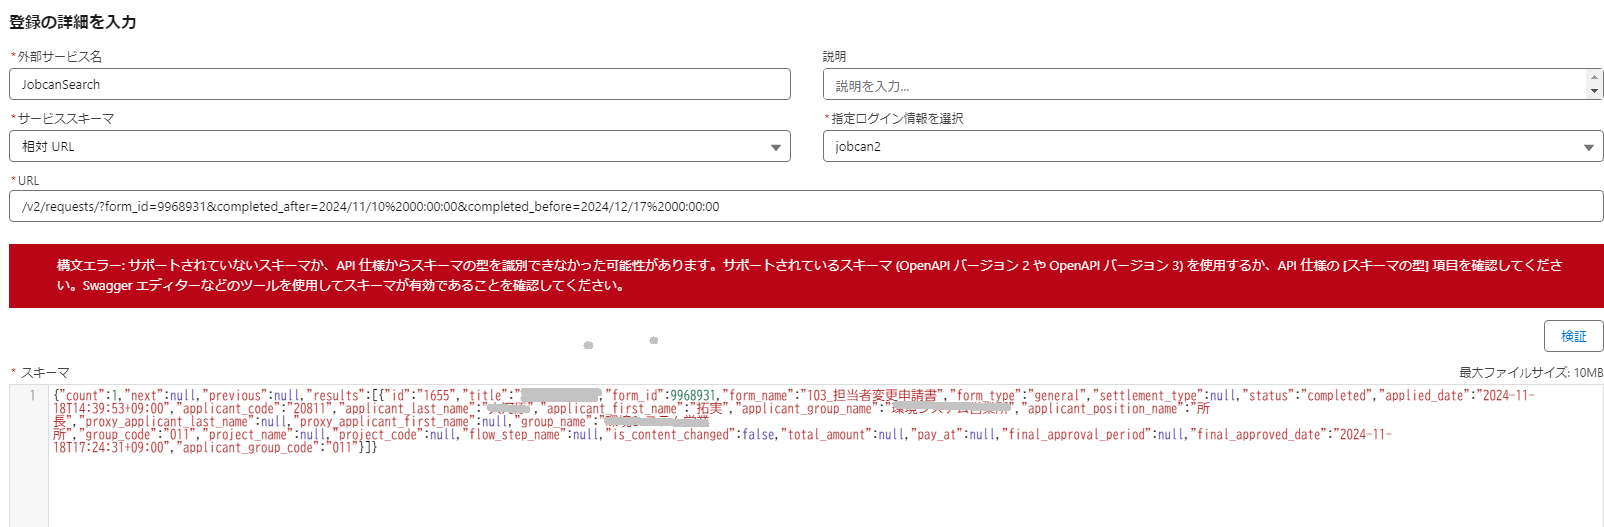Click the "status":"completed" text in JSON

[1308, 396]
